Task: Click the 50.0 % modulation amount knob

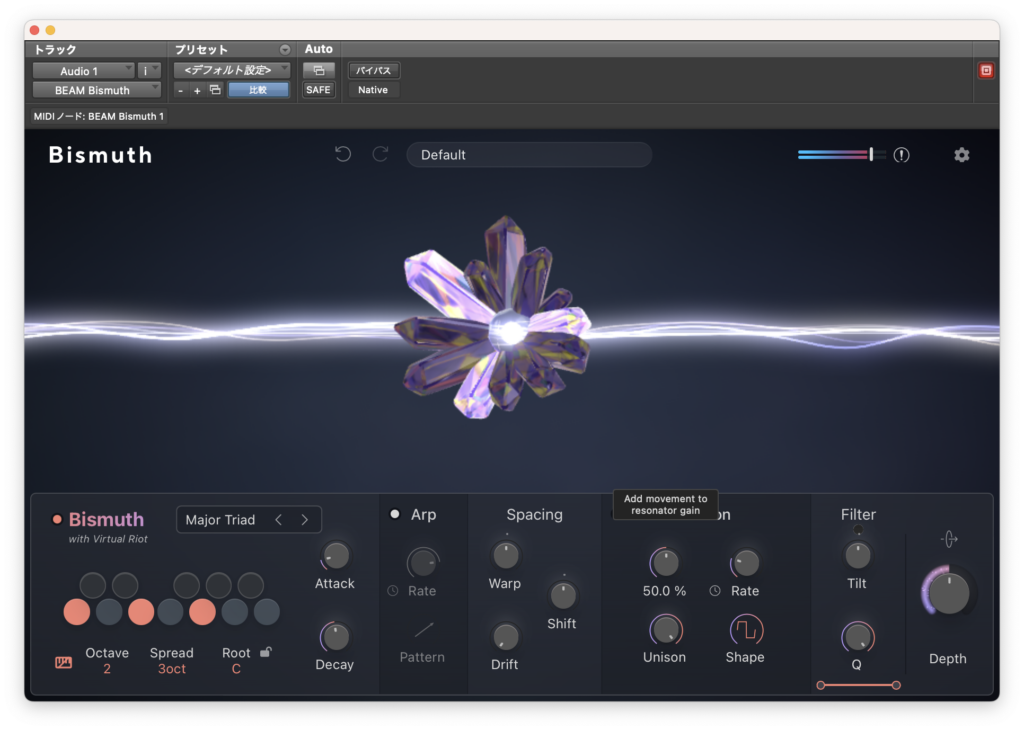Action: pos(665,563)
